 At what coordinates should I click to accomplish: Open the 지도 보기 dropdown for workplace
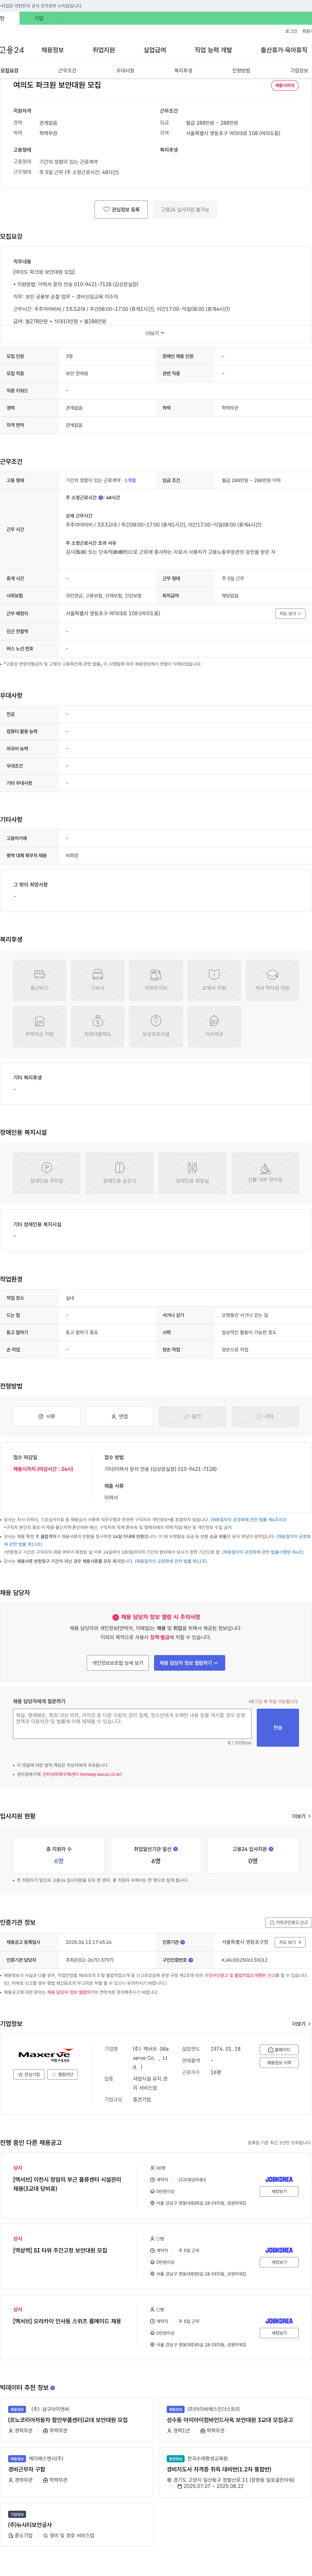(290, 614)
